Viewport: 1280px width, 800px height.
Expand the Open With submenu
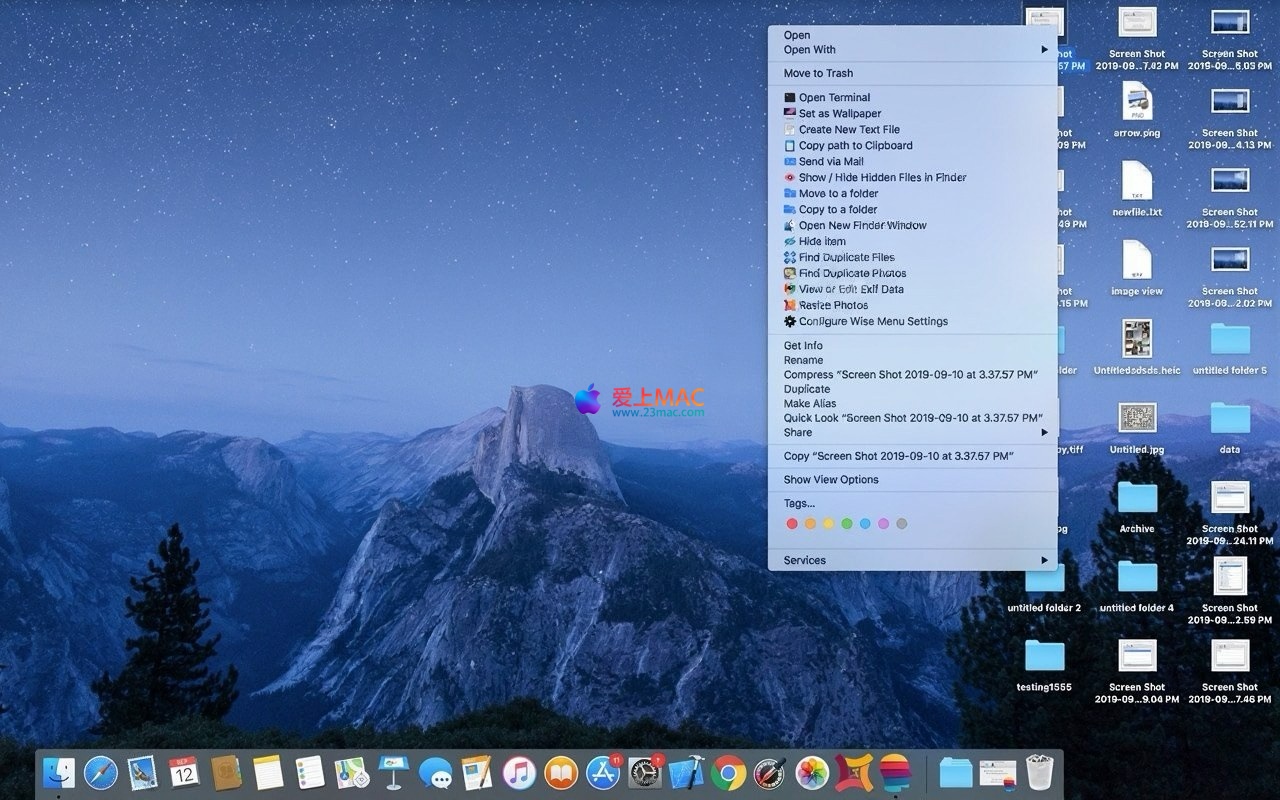1044,50
